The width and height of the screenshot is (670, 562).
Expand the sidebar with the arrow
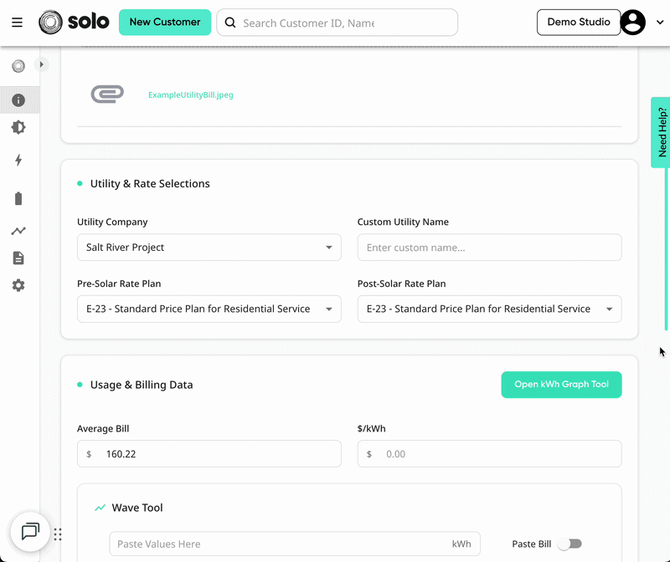tap(41, 65)
